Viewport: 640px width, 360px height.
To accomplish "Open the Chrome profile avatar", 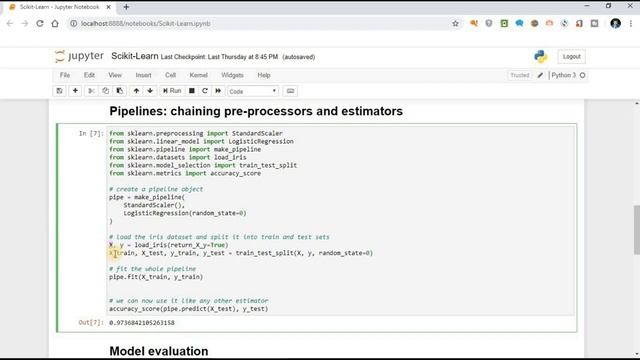I will point(616,24).
